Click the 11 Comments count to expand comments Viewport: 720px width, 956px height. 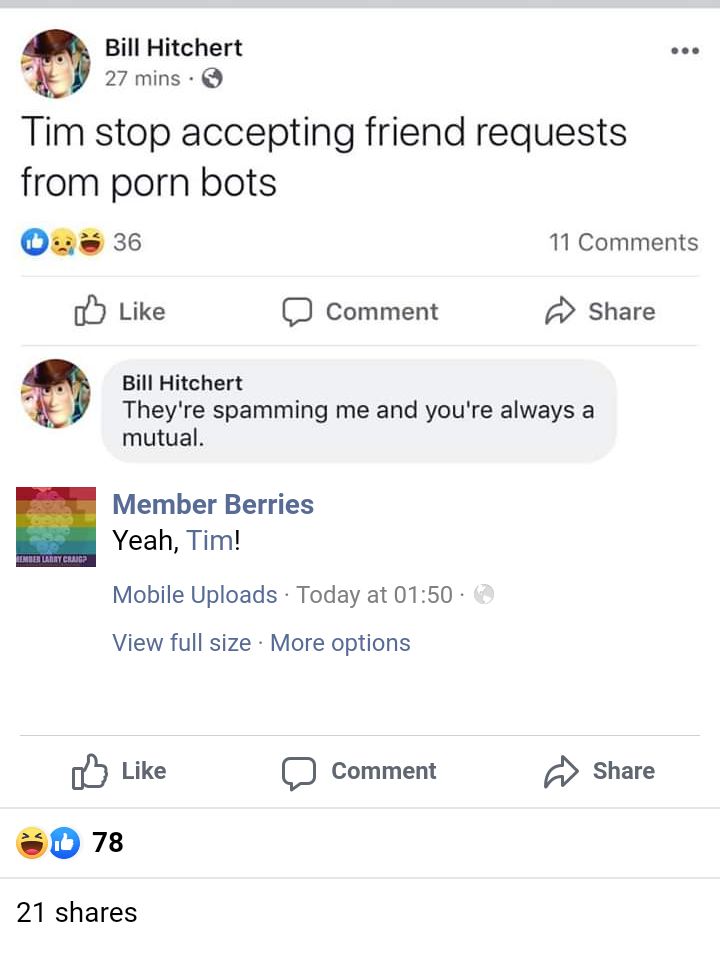click(622, 242)
